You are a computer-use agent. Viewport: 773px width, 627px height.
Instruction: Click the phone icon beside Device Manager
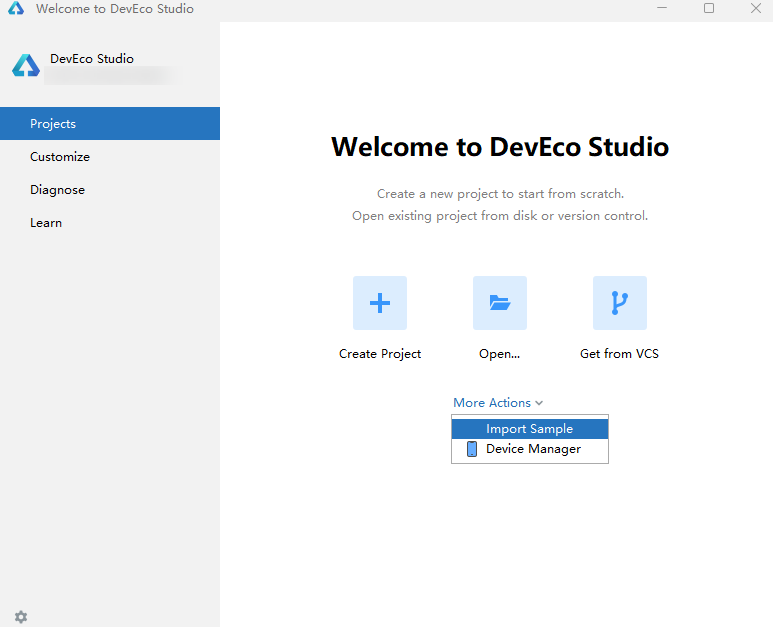(x=472, y=449)
